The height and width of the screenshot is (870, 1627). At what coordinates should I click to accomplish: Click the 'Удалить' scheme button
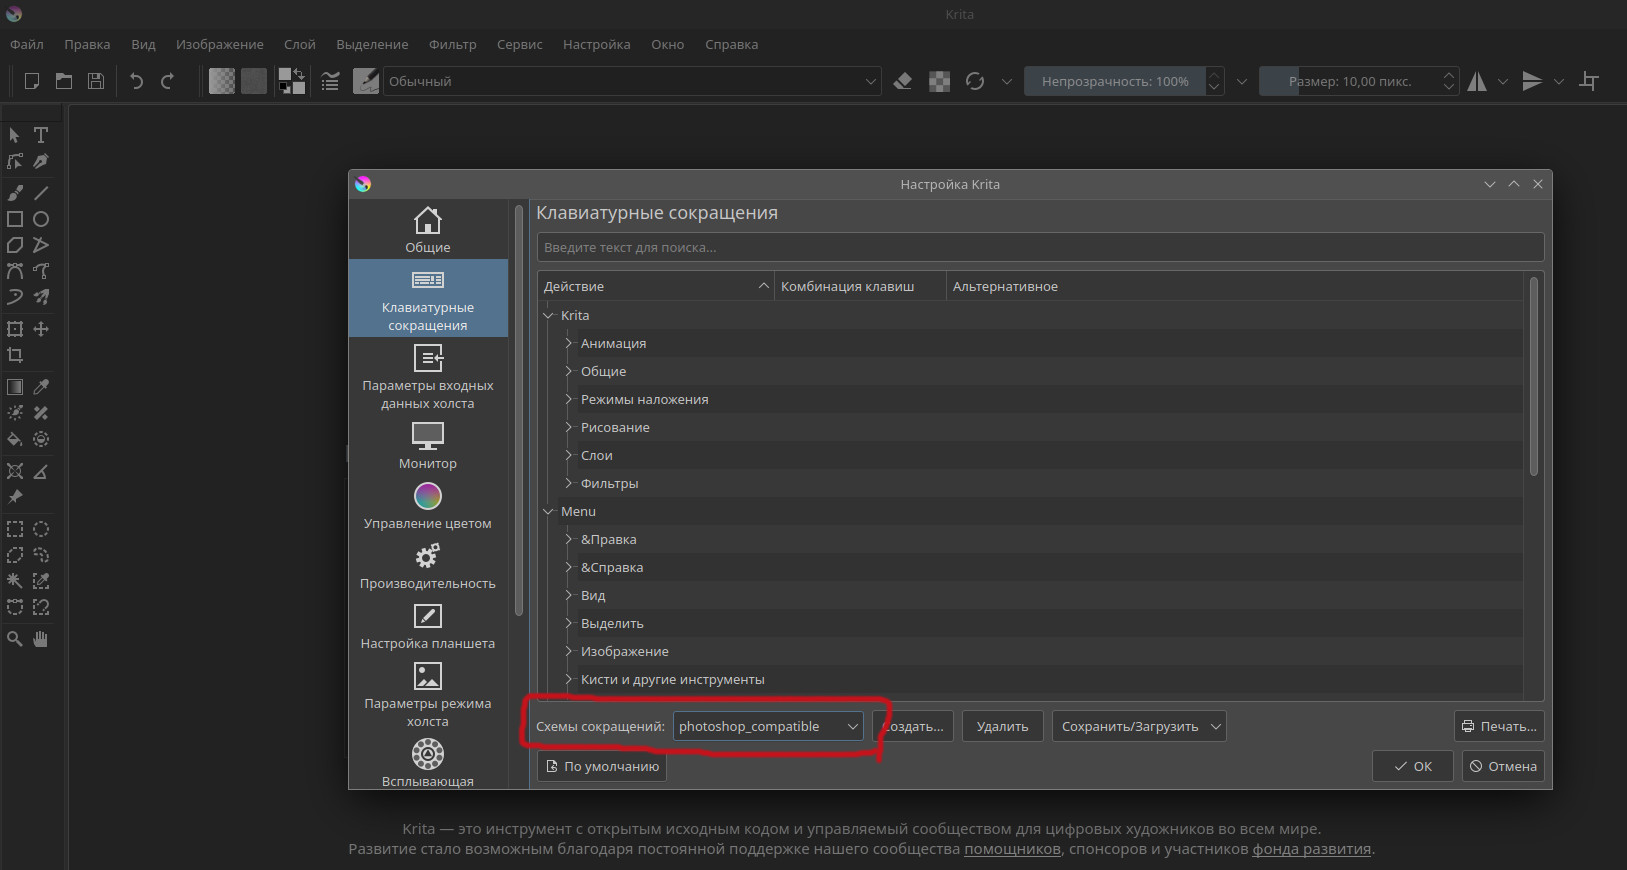coord(1003,726)
